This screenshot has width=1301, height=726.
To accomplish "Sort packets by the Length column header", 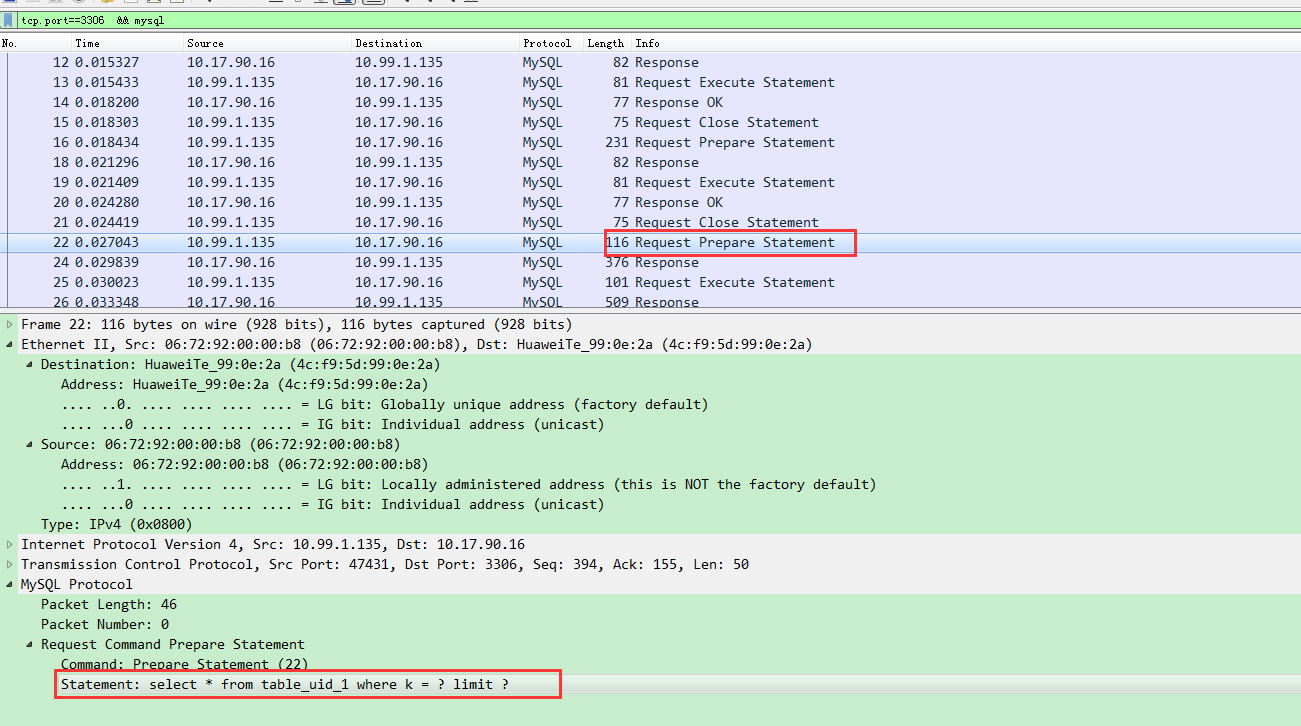I will [606, 43].
